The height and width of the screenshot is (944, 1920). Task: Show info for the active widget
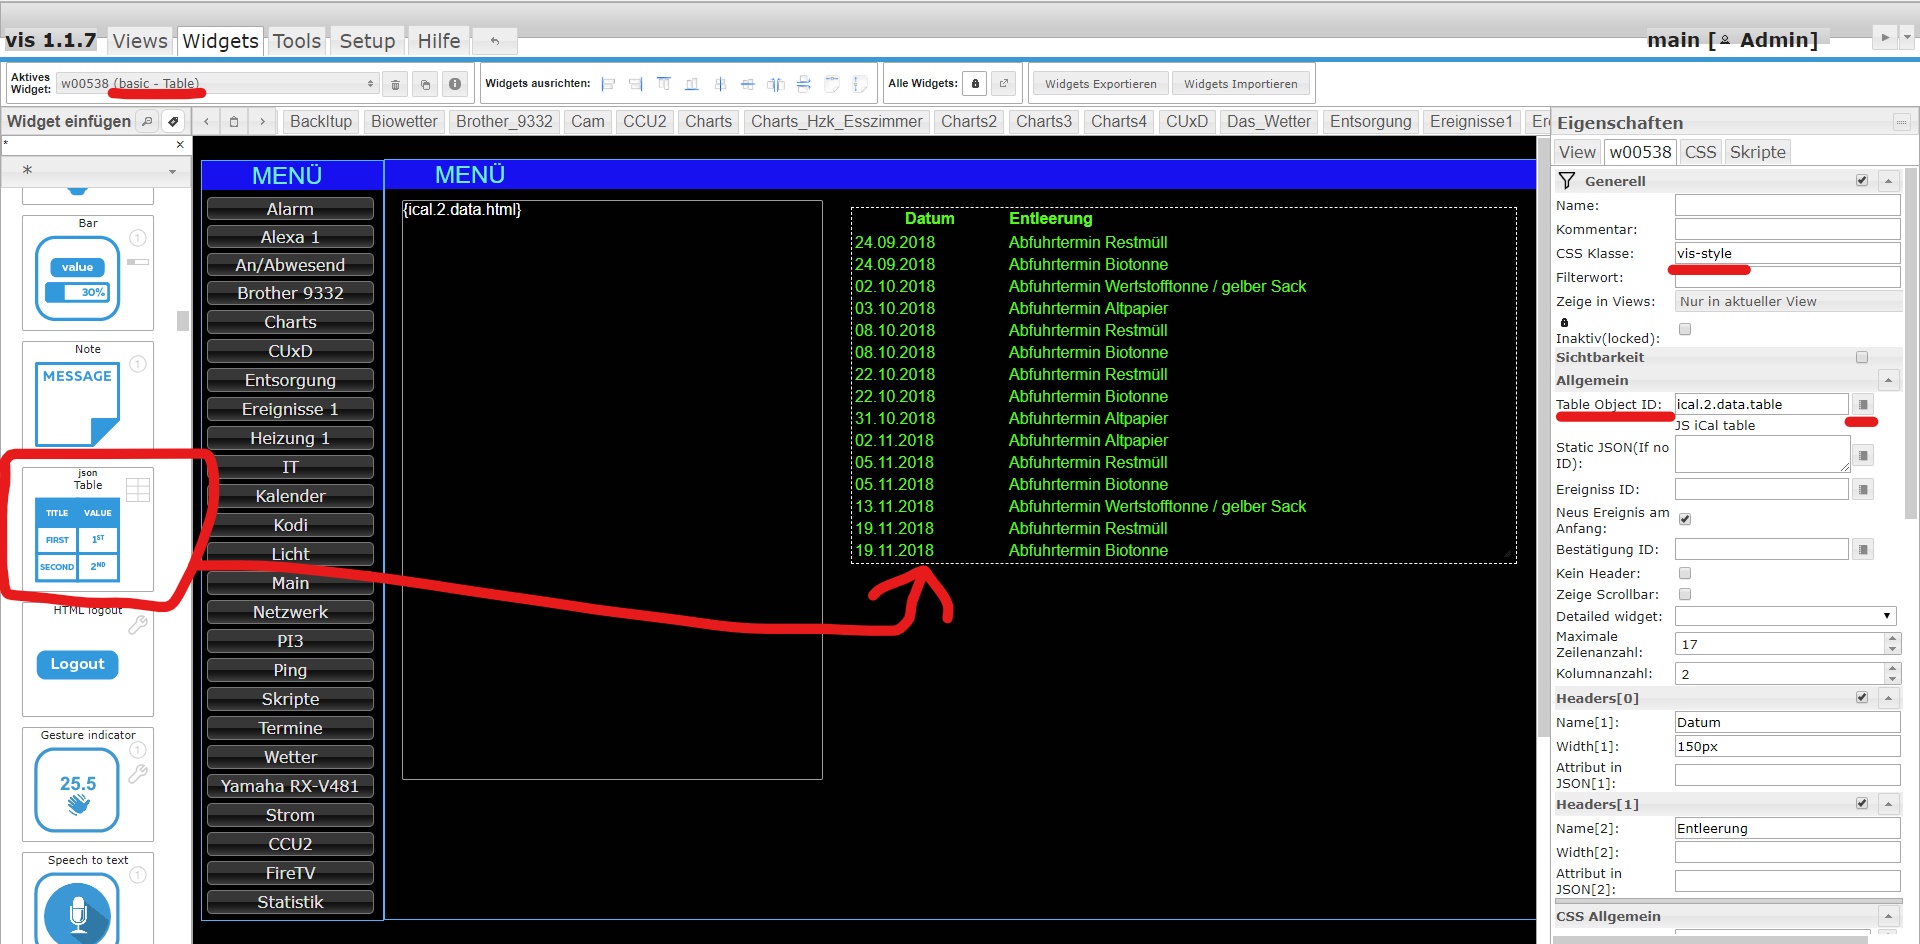(455, 84)
